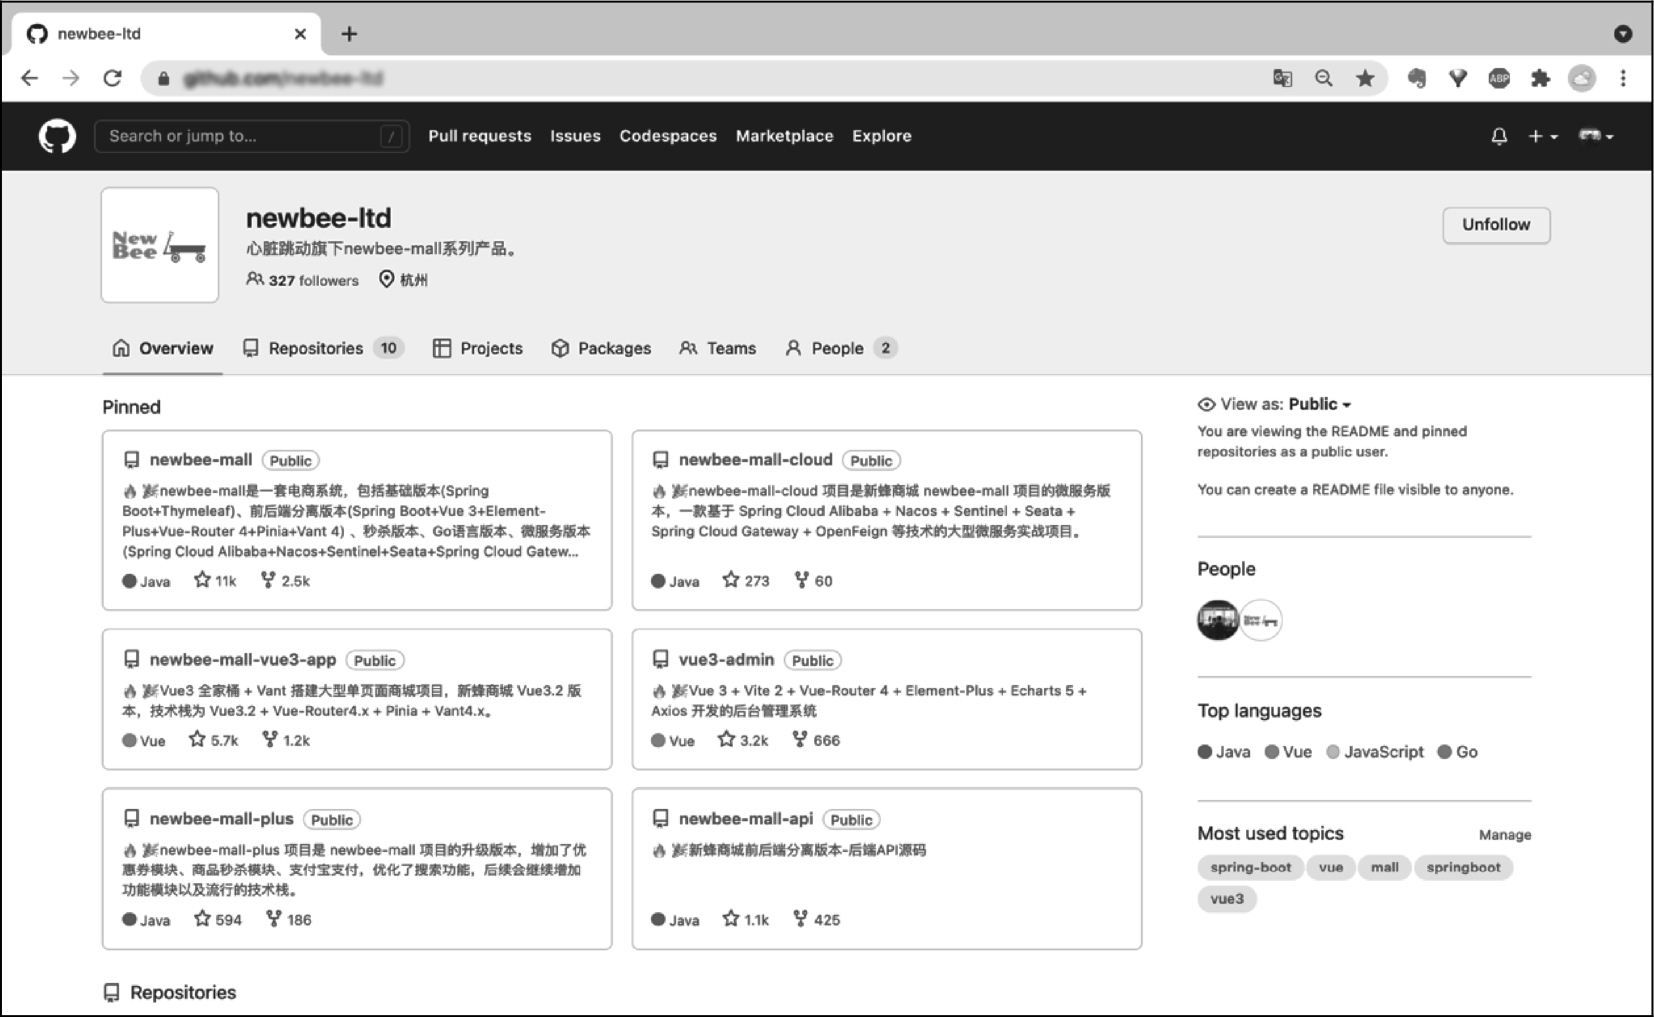Select the vue3 topic tag
The height and width of the screenshot is (1017, 1654).
1227,899
